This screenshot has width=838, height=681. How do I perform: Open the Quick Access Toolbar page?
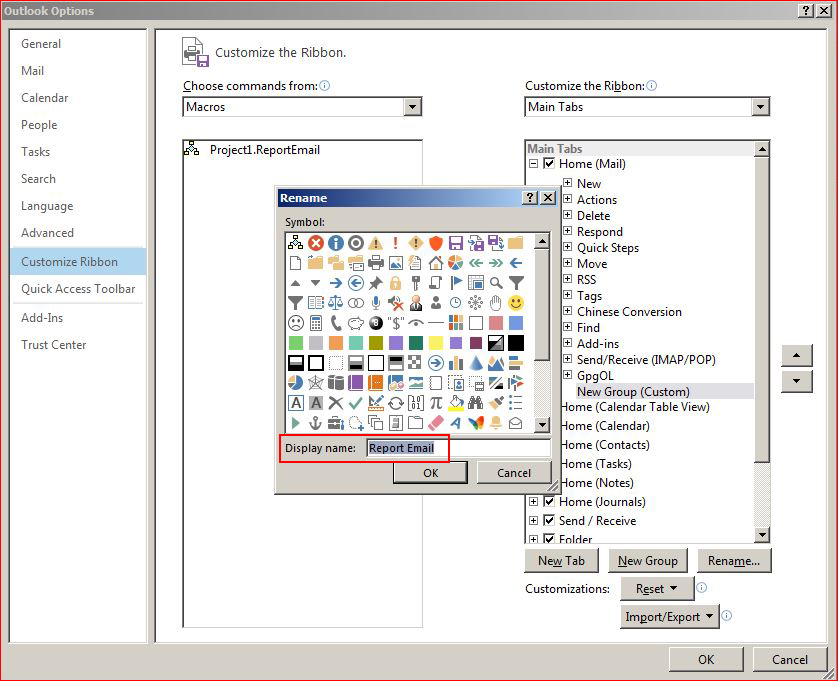pyautogui.click(x=78, y=289)
